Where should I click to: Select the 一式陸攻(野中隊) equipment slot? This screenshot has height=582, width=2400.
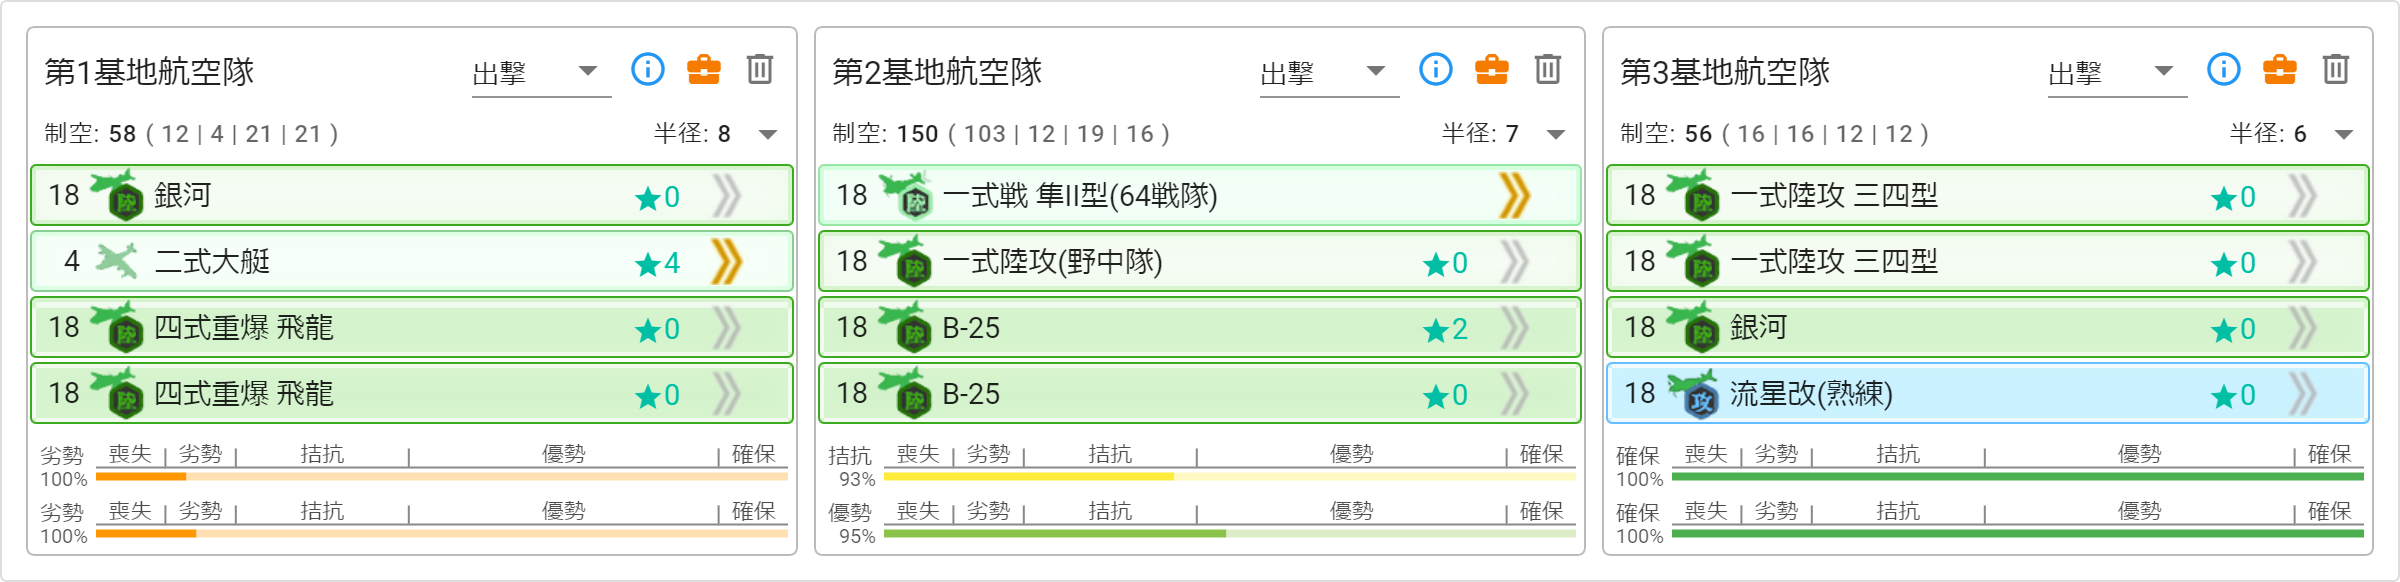1200,262
